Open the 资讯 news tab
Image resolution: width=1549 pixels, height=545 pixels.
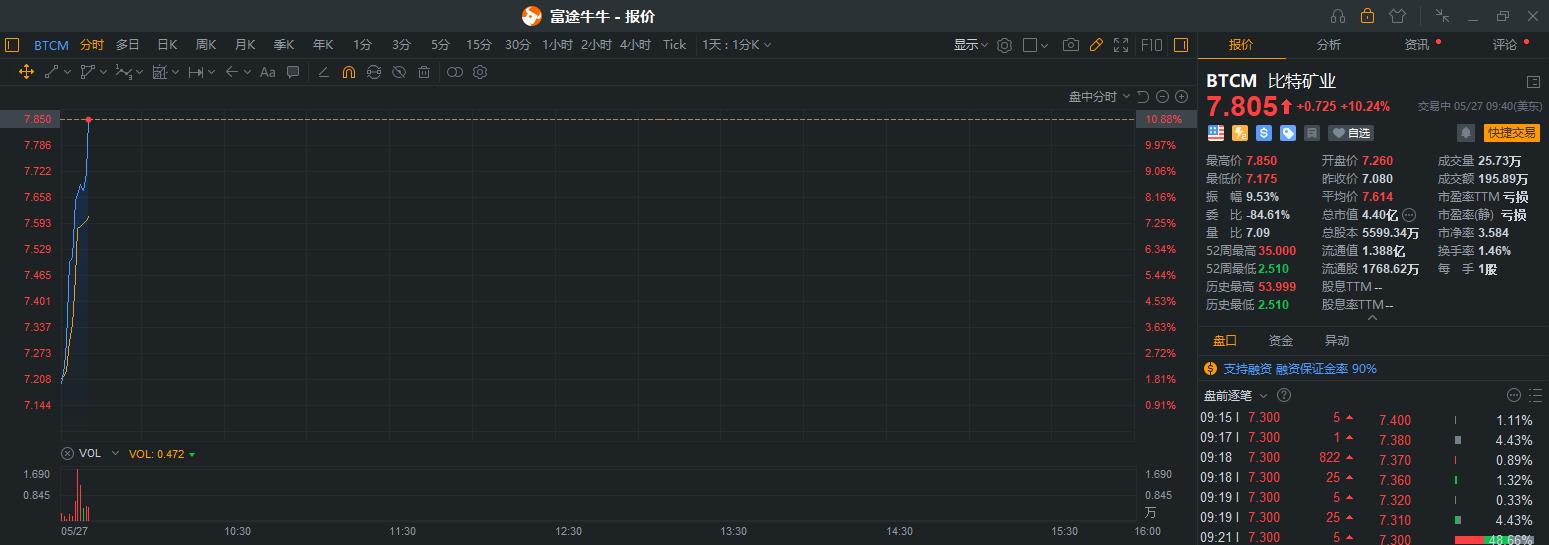(x=1417, y=45)
